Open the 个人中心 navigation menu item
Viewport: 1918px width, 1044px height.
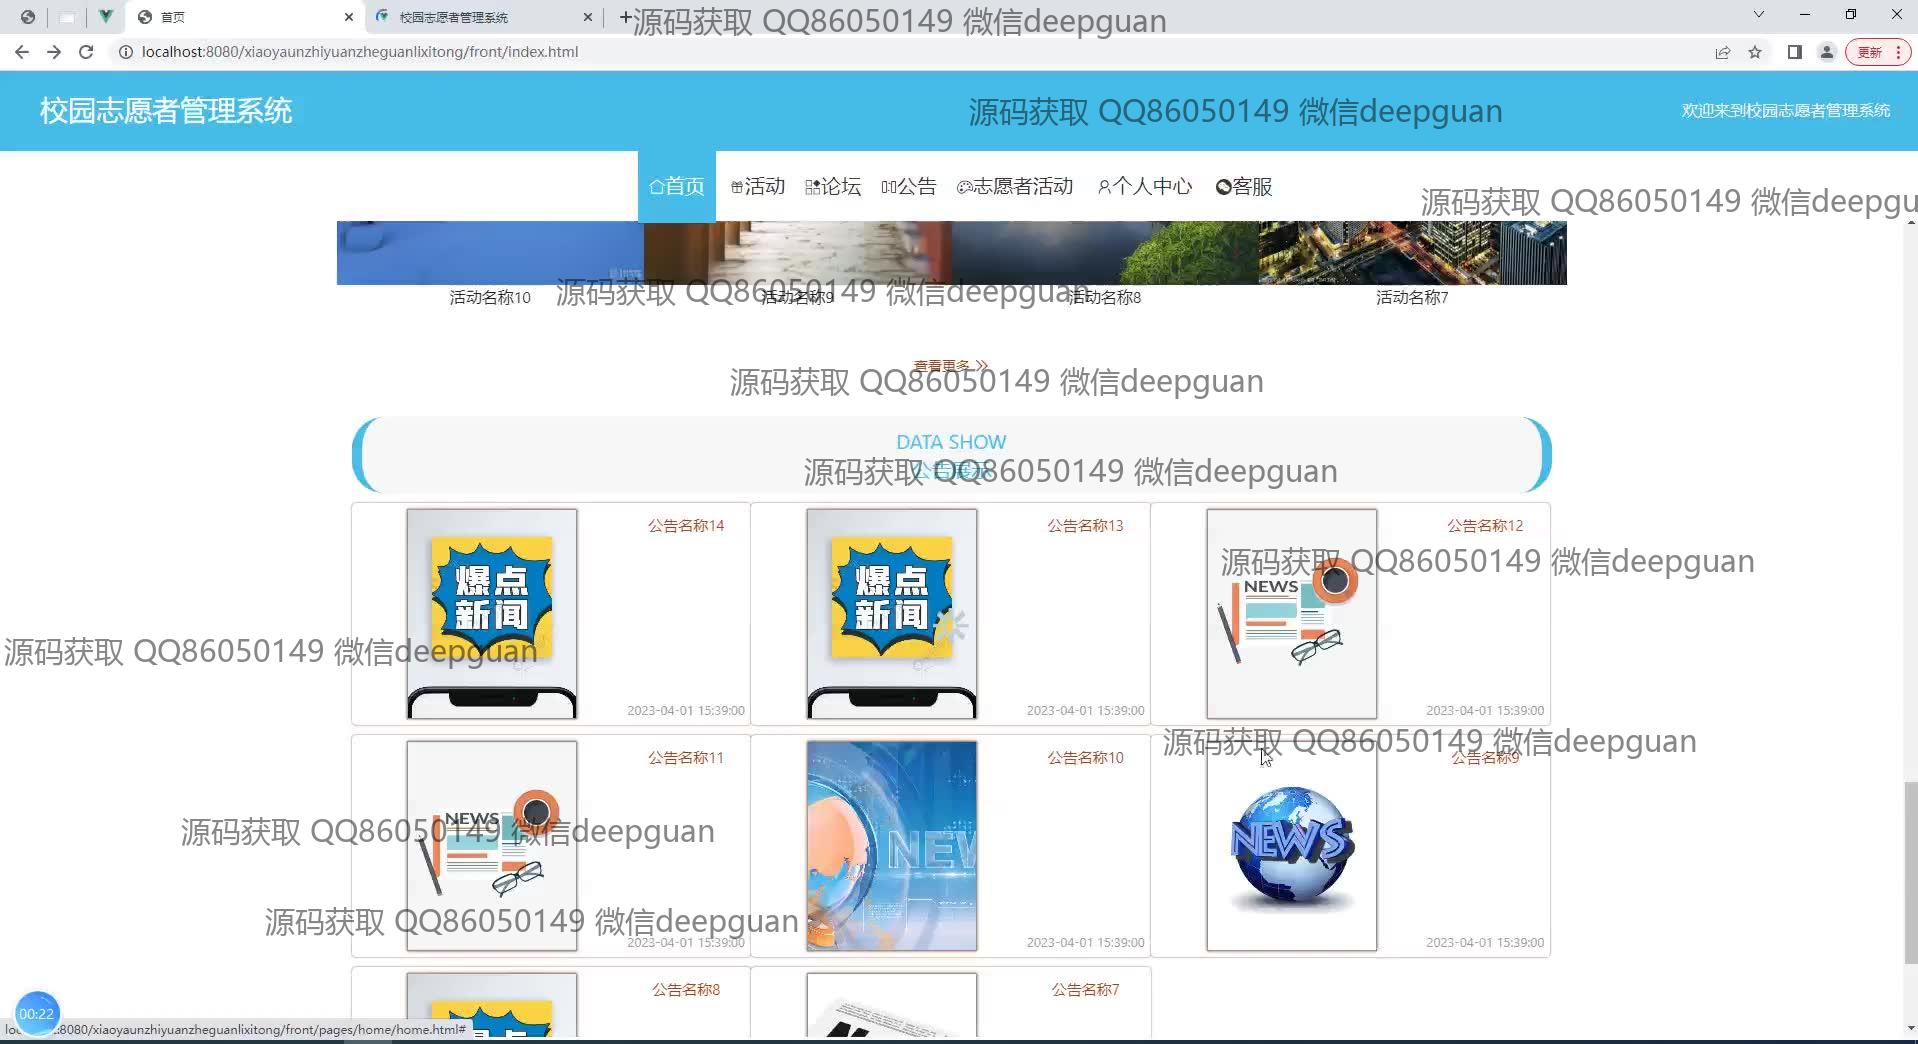pos(1145,186)
